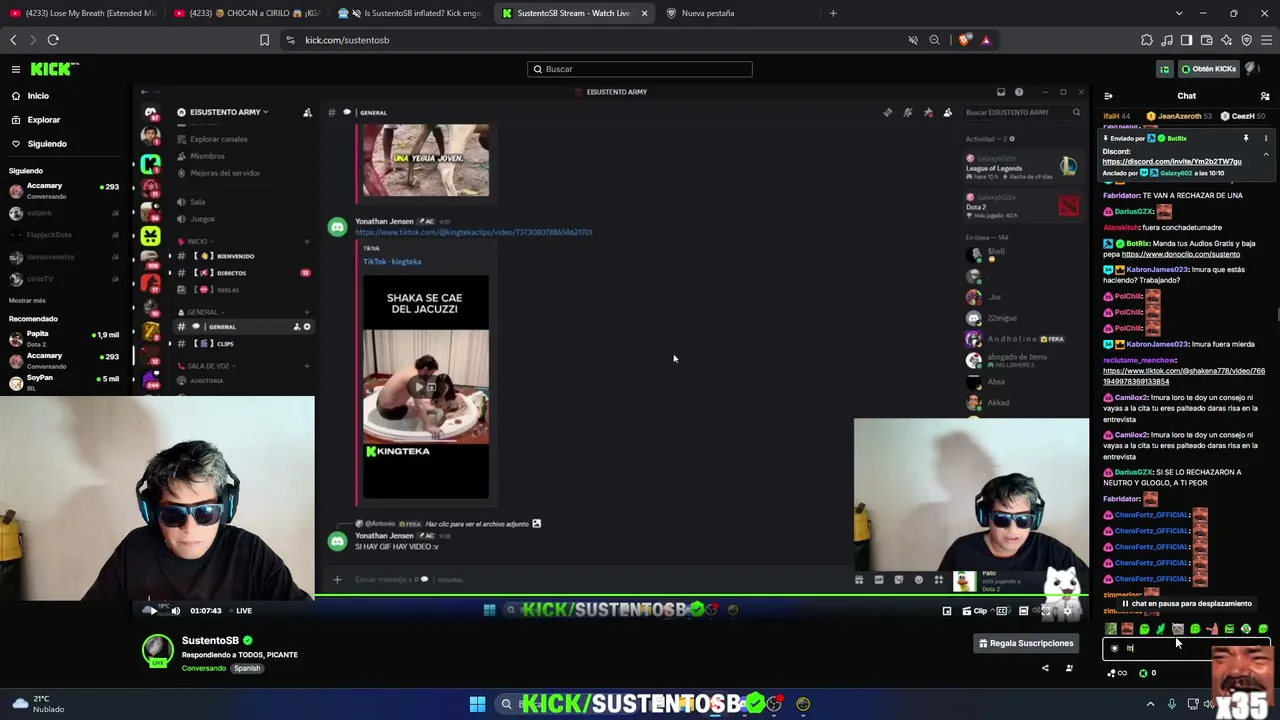Open the Discord home icon in the server list

pos(151,112)
